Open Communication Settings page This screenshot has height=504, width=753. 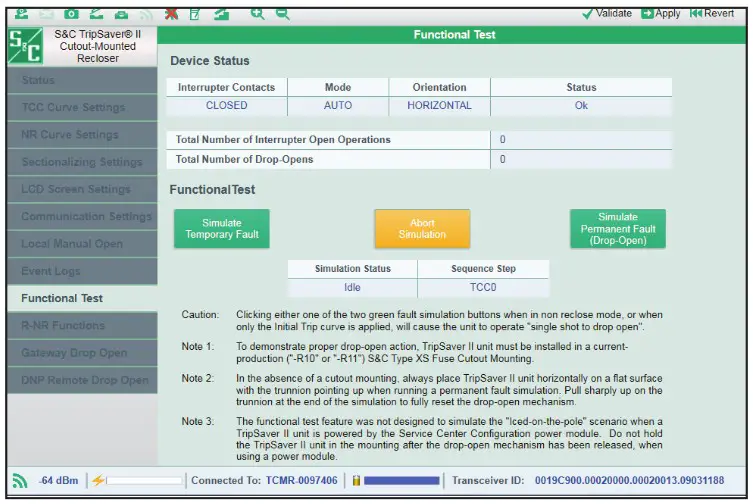pyautogui.click(x=83, y=217)
